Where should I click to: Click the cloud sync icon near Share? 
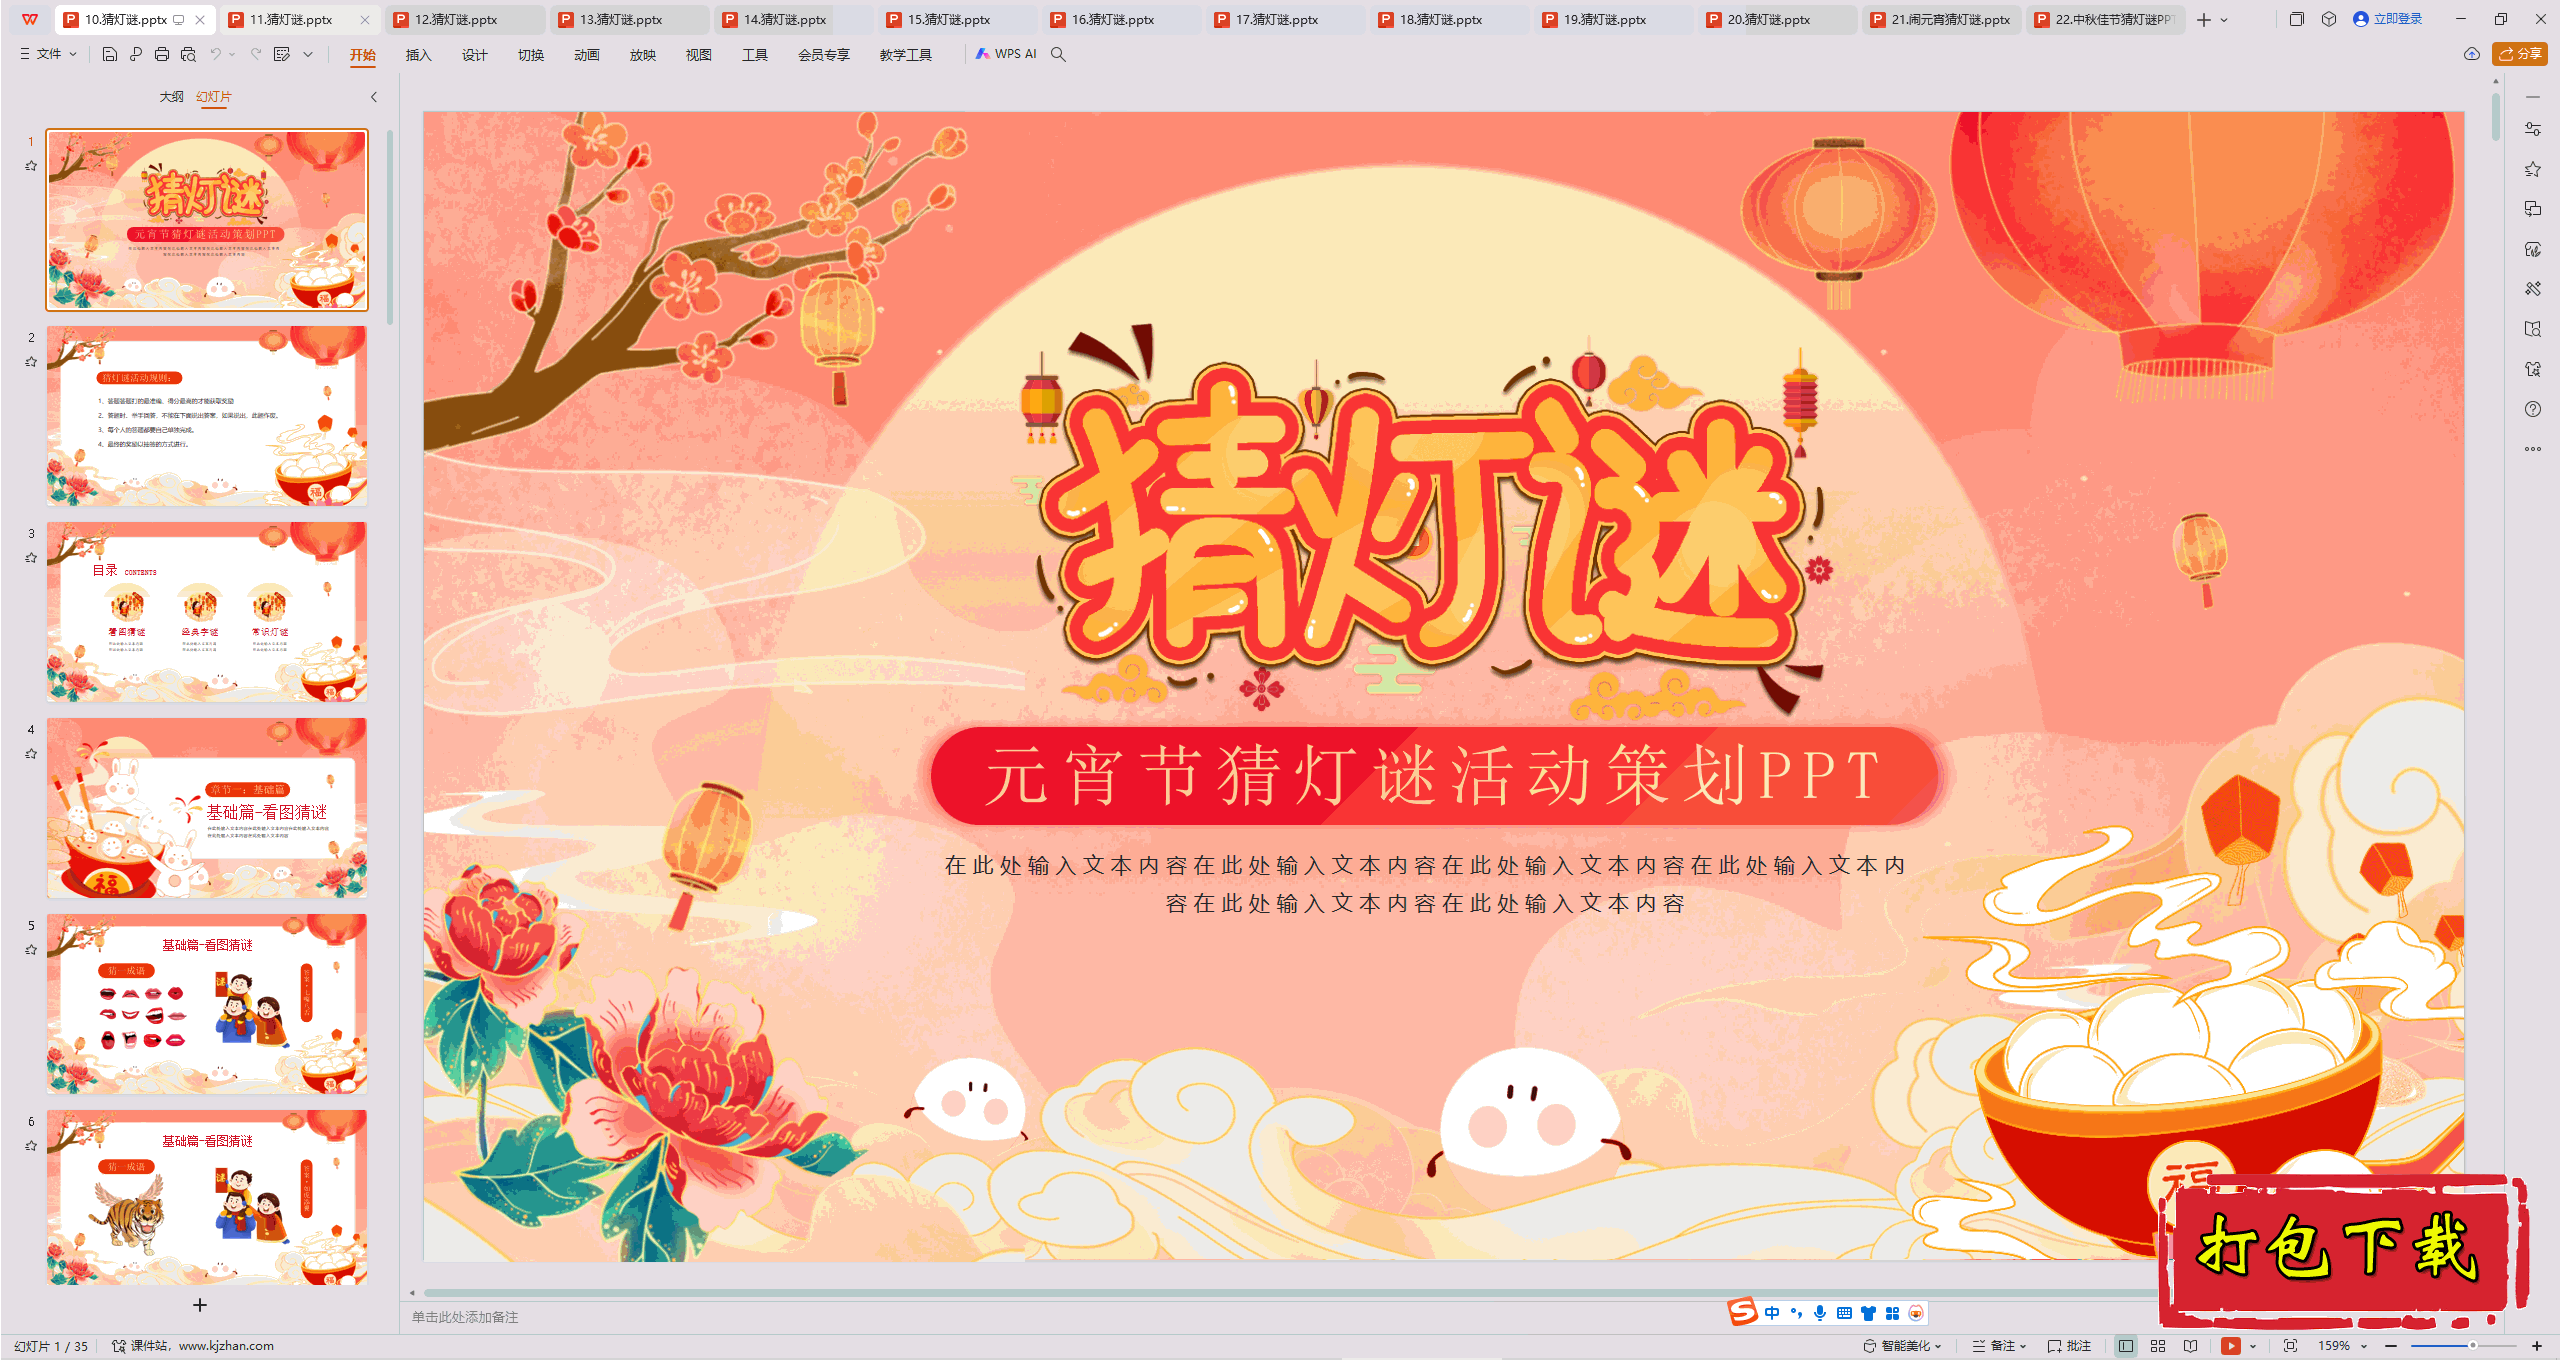point(2472,54)
